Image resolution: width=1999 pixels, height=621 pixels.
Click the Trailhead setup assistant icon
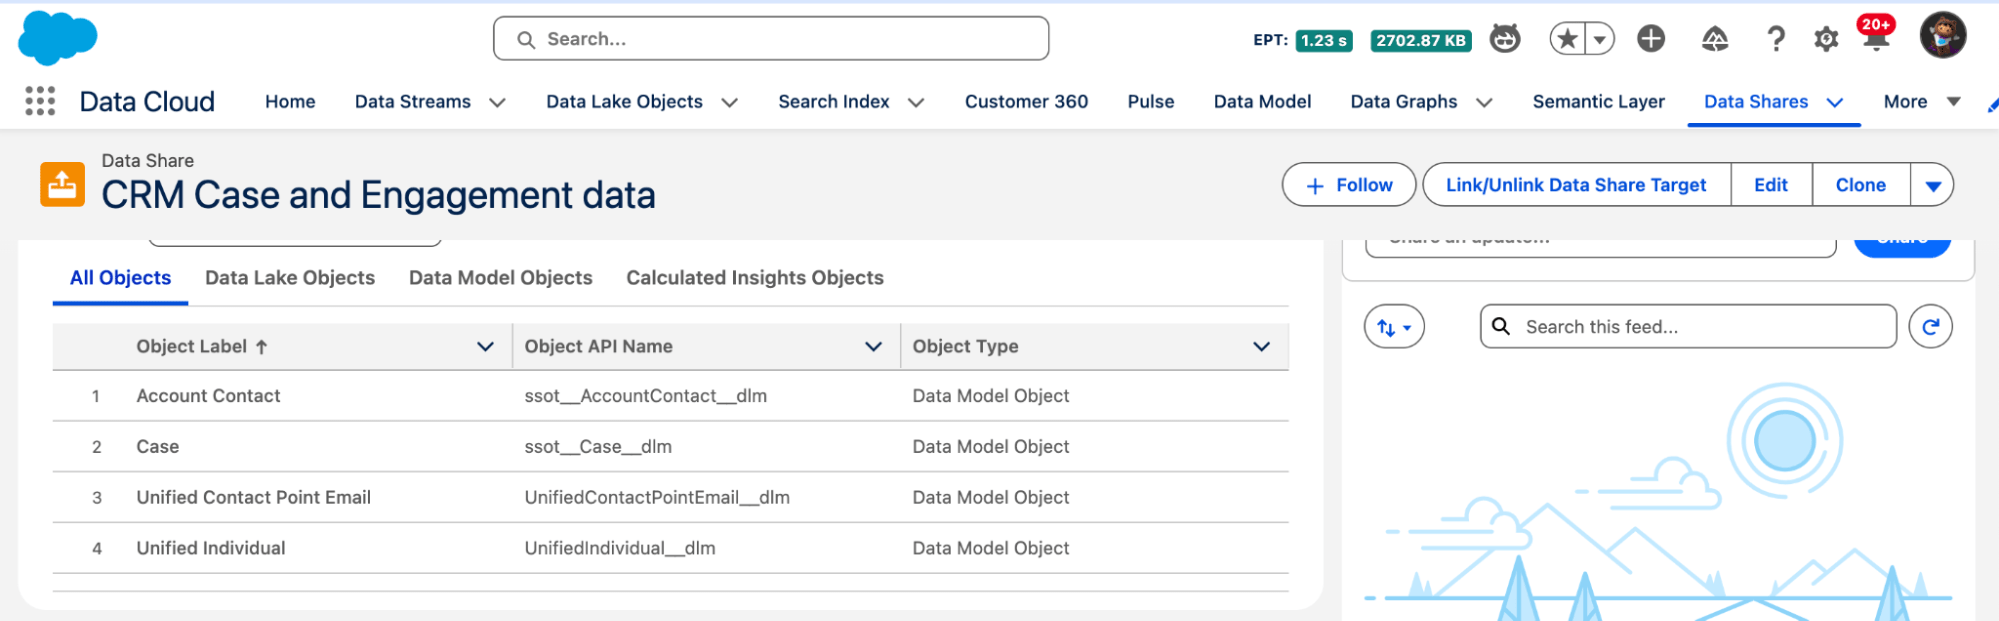(x=1715, y=39)
